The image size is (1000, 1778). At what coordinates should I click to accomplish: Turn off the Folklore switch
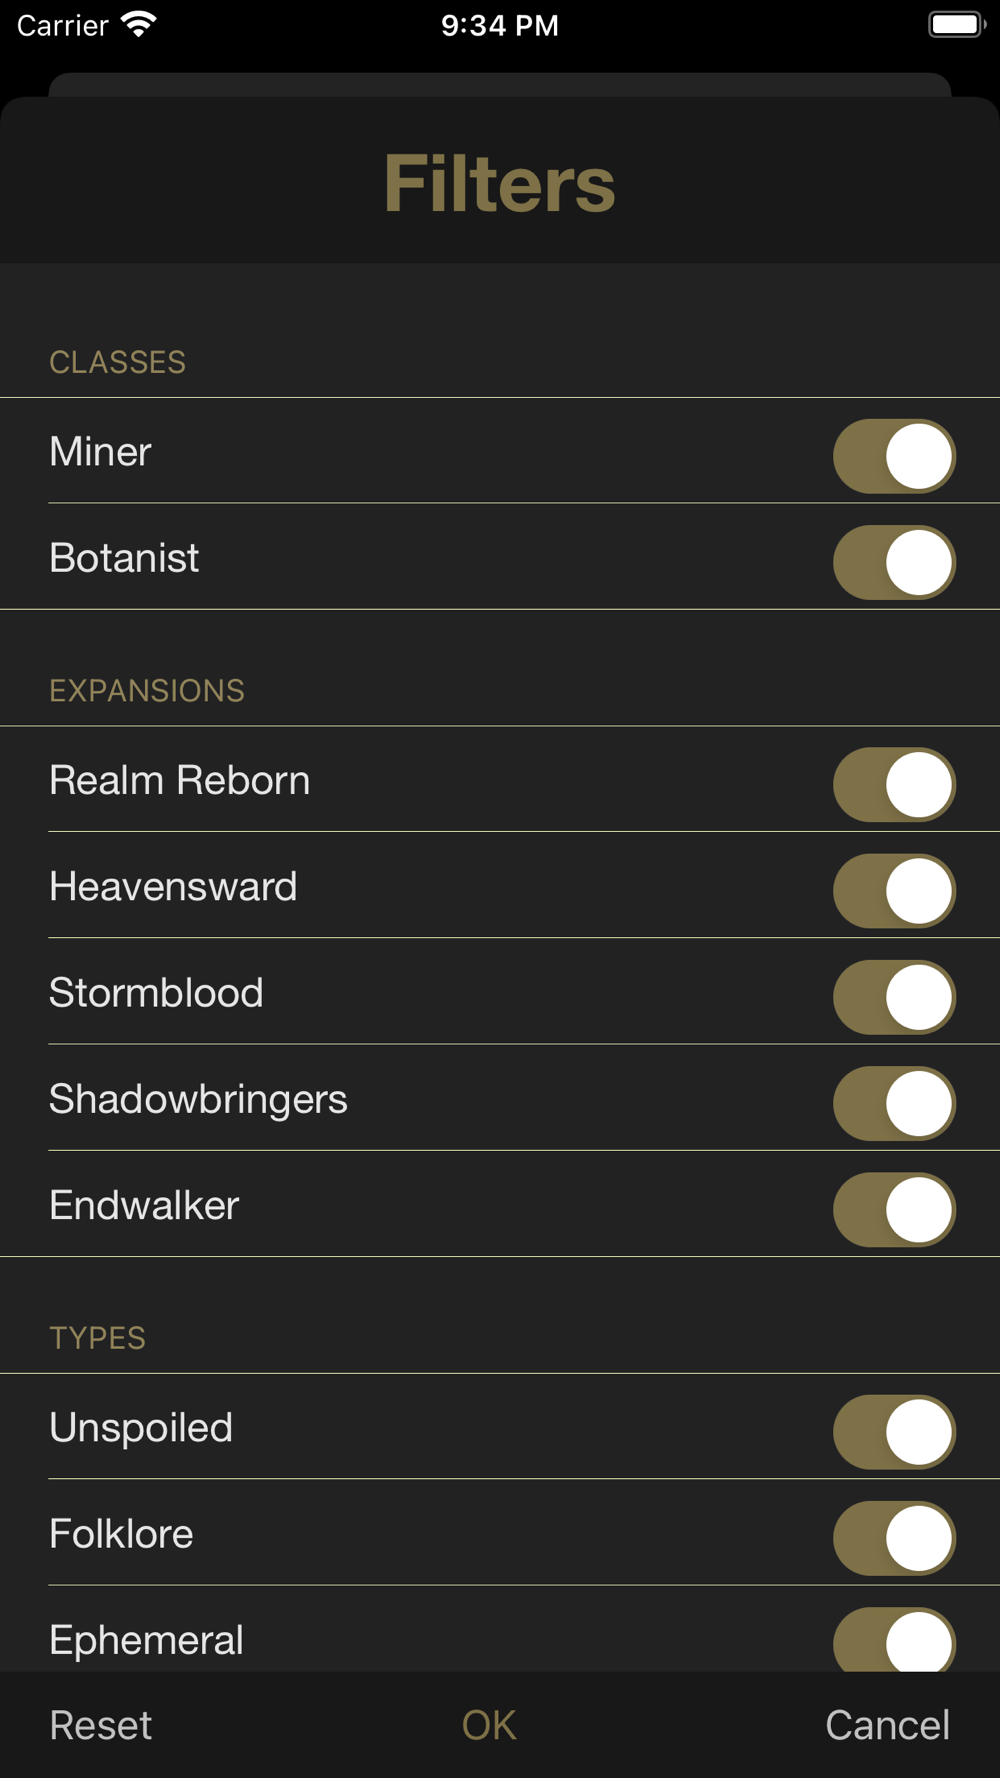click(x=894, y=1537)
